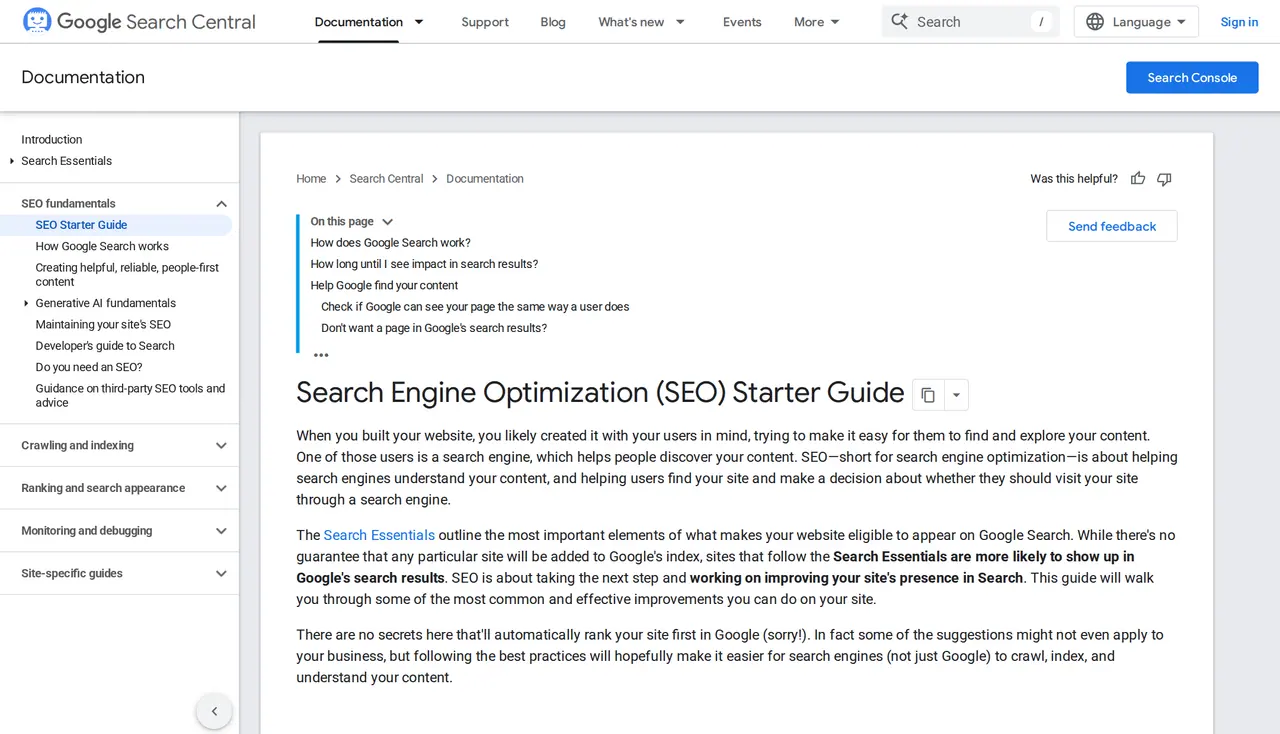
Task: Expand Generative AI fundamentals arrow
Action: [x=26, y=303]
